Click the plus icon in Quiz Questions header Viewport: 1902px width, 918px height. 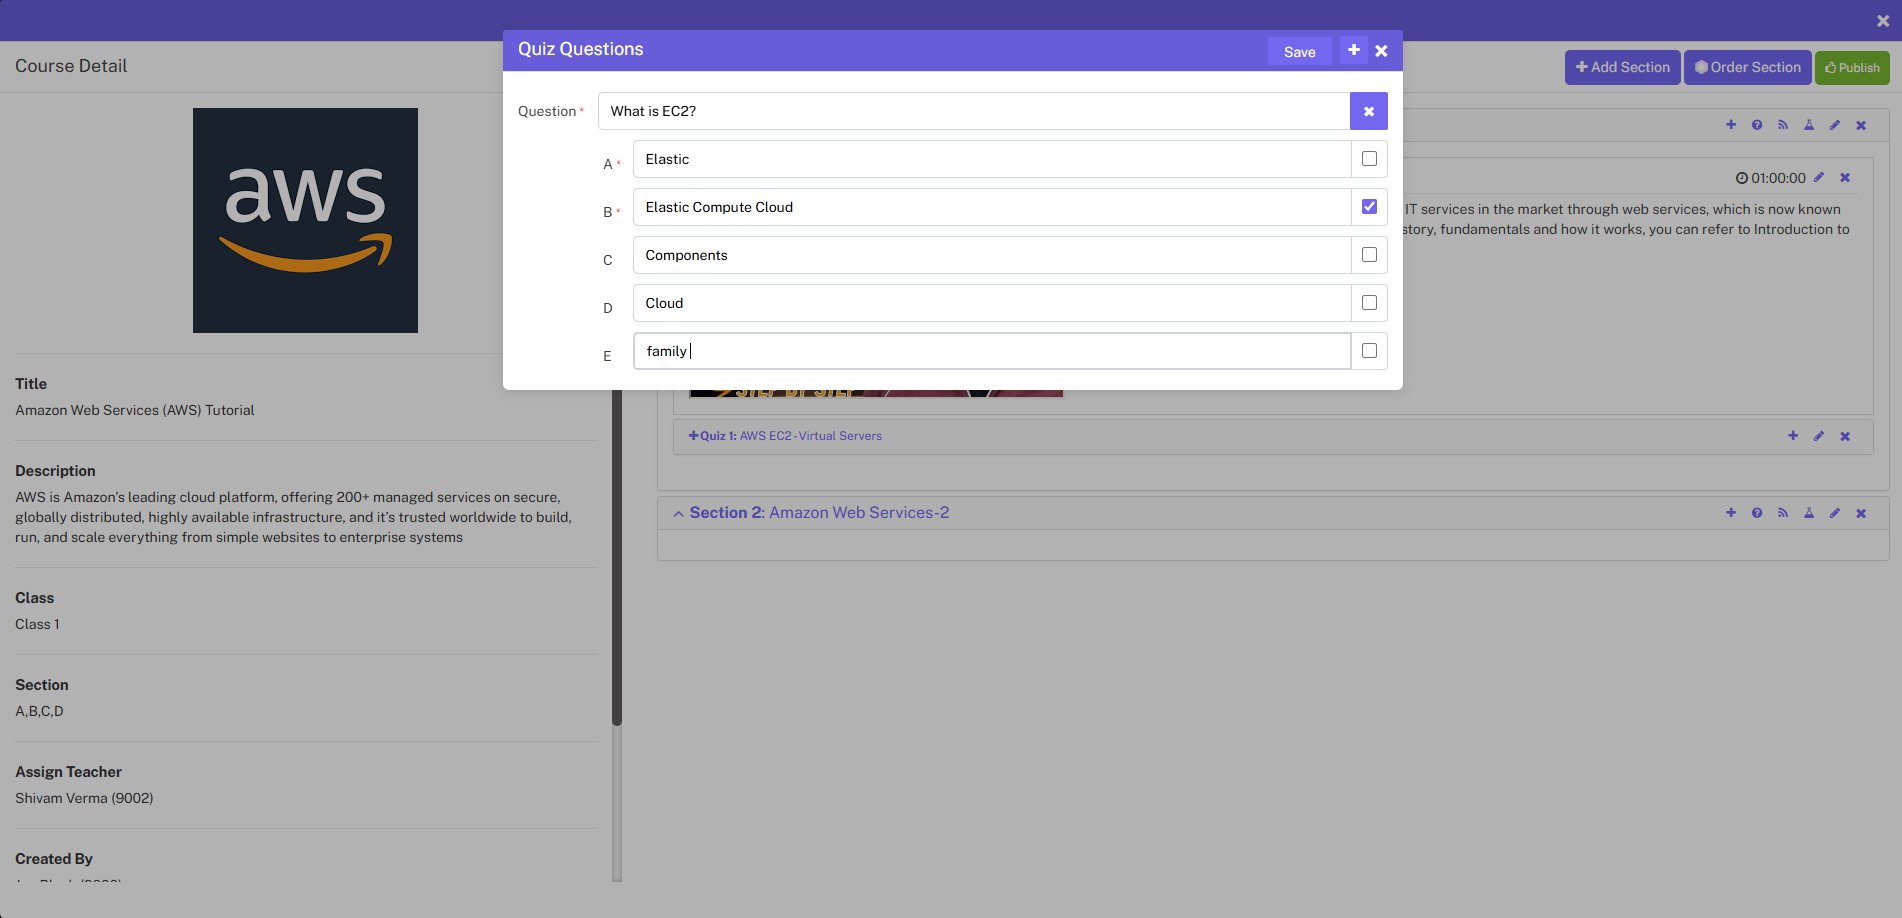pos(1353,50)
